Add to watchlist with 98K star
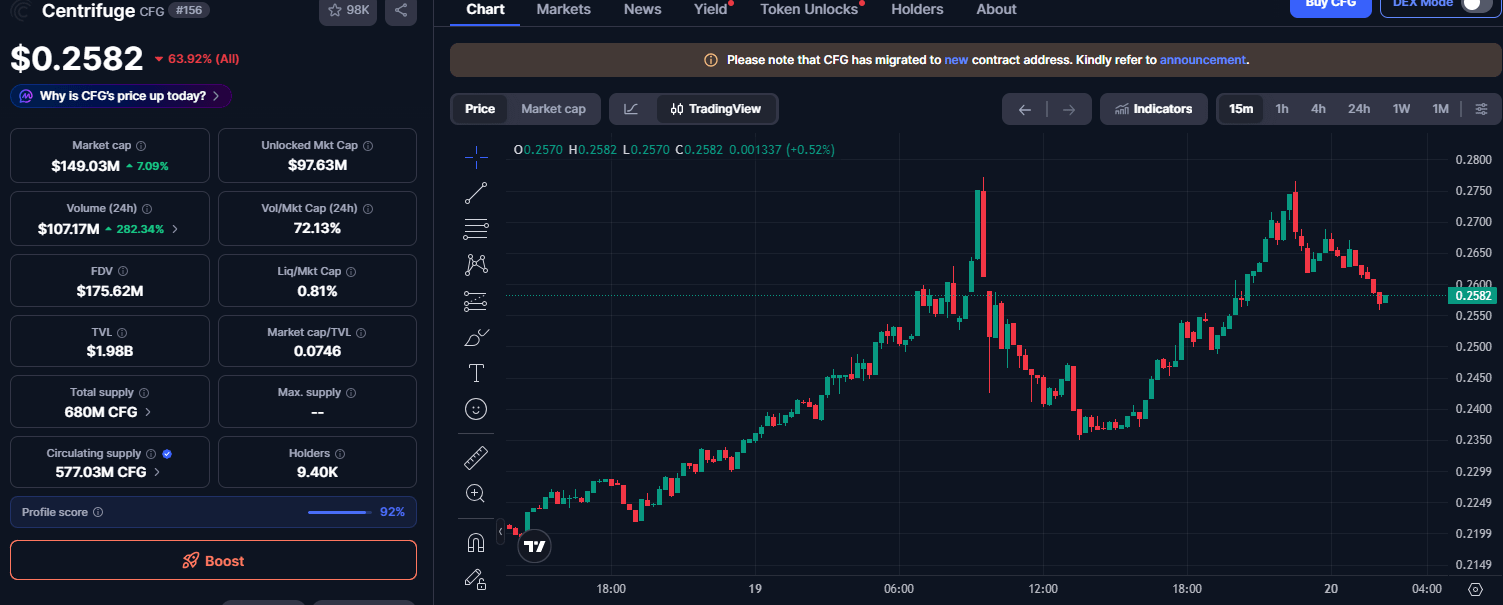Screen dimensions: 1503x605 348,10
